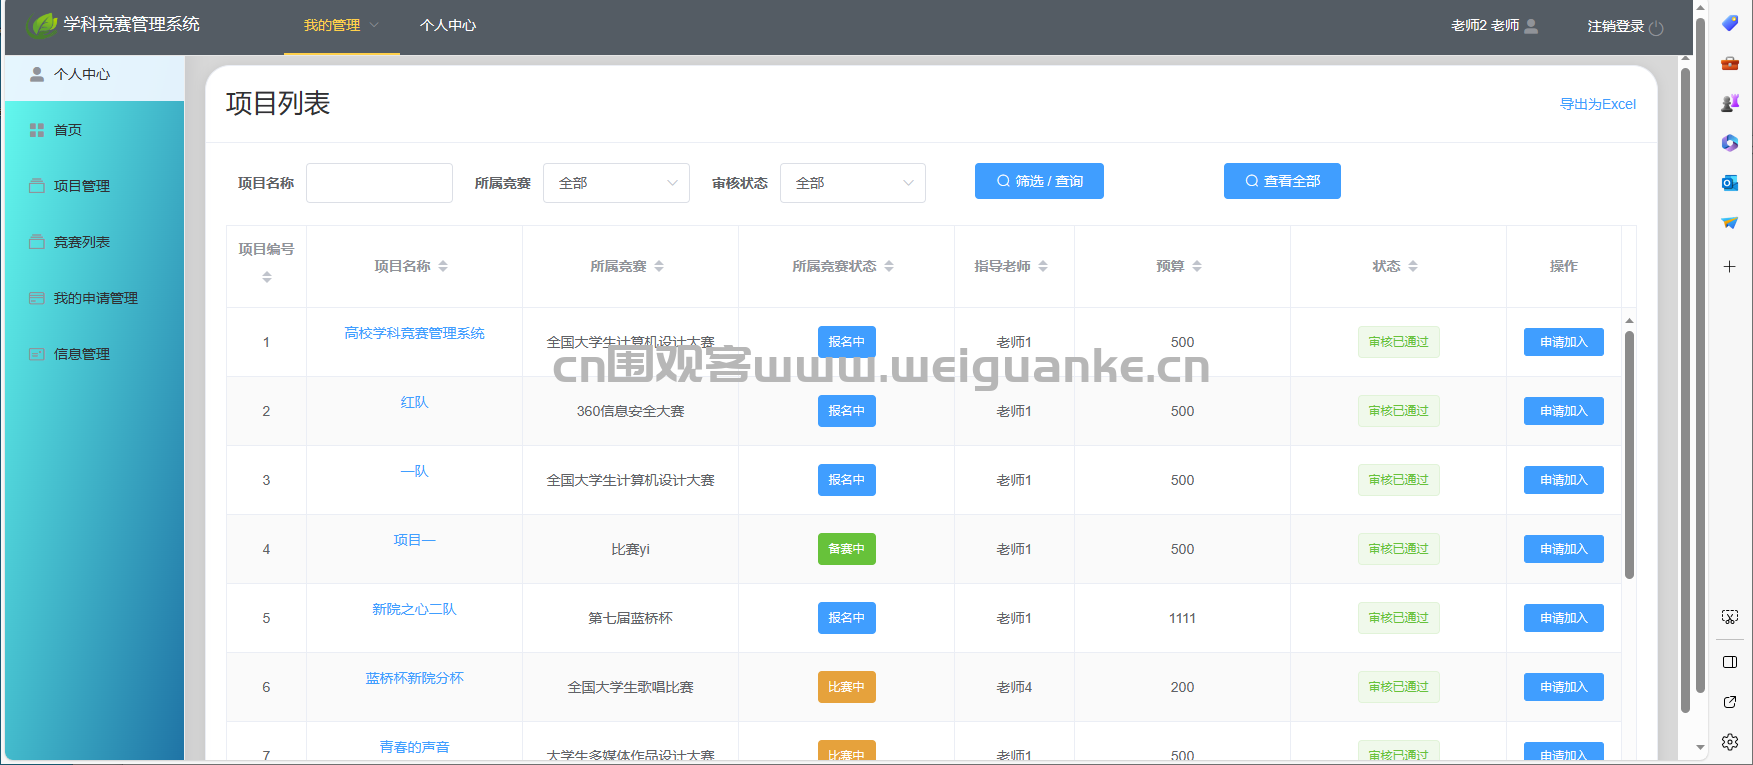Click 申请加入 for 项目一
The width and height of the screenshot is (1753, 765).
(x=1563, y=549)
